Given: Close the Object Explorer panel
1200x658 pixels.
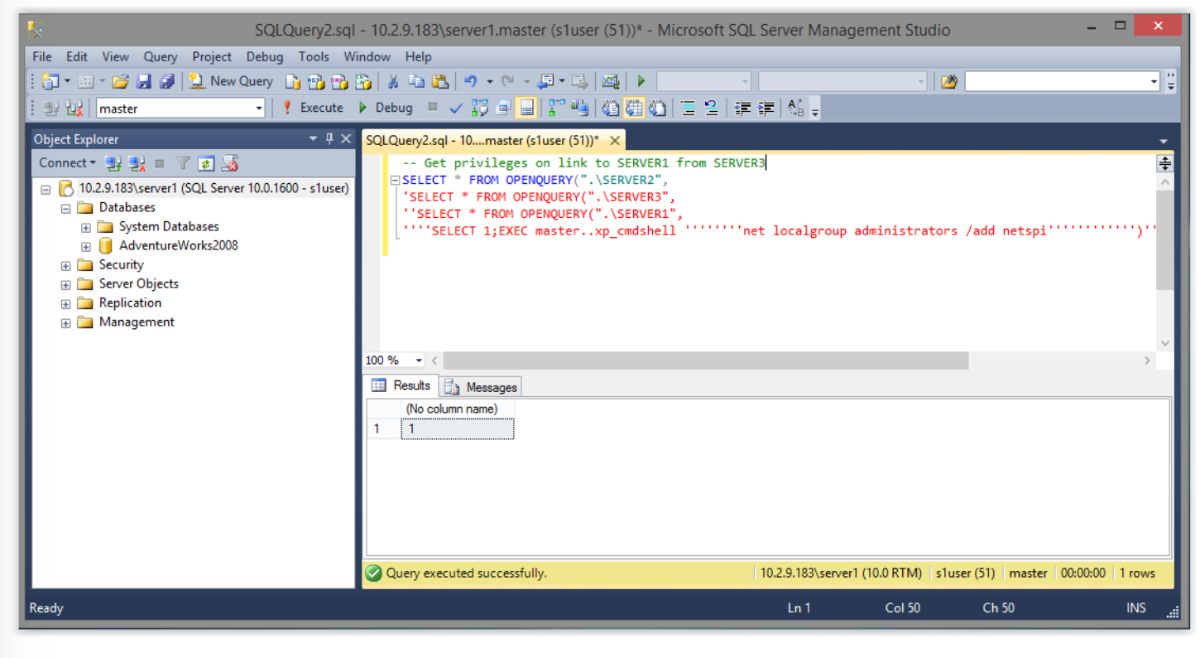Looking at the screenshot, I should [346, 139].
